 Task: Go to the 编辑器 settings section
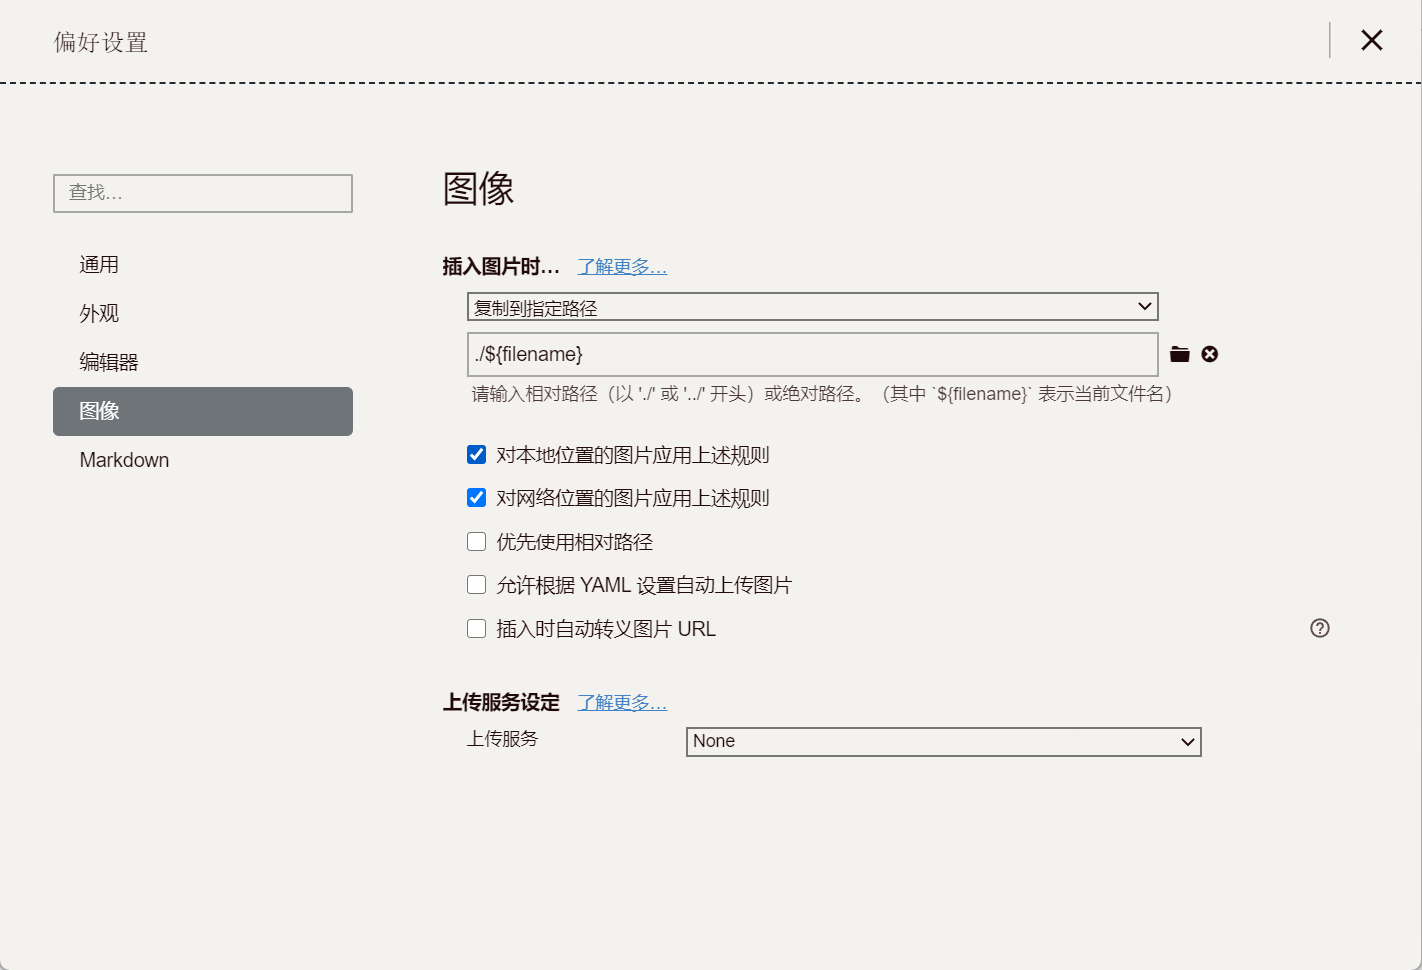tap(109, 362)
